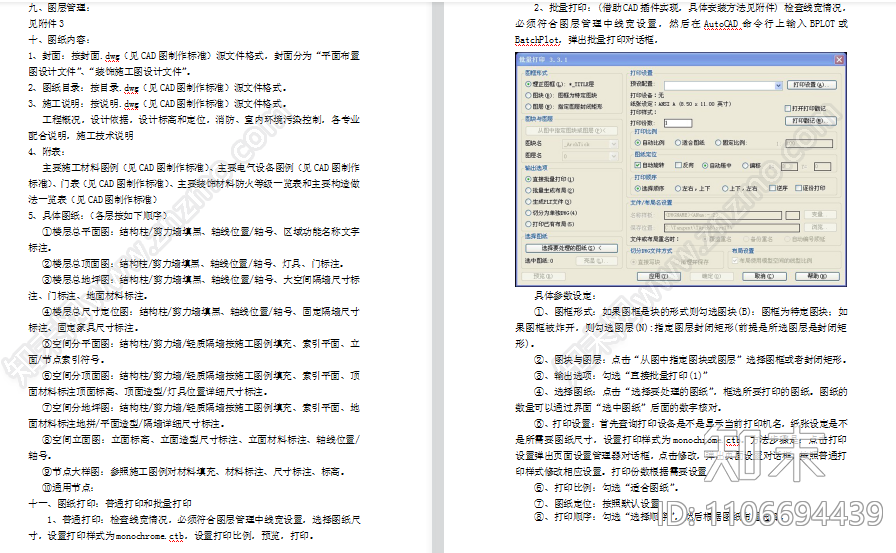Select 偏移 paper positioning radio

tap(745, 166)
